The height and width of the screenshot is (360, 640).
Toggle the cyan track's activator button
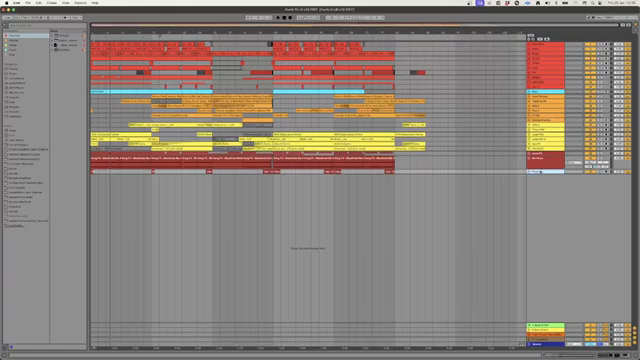[x=590, y=92]
